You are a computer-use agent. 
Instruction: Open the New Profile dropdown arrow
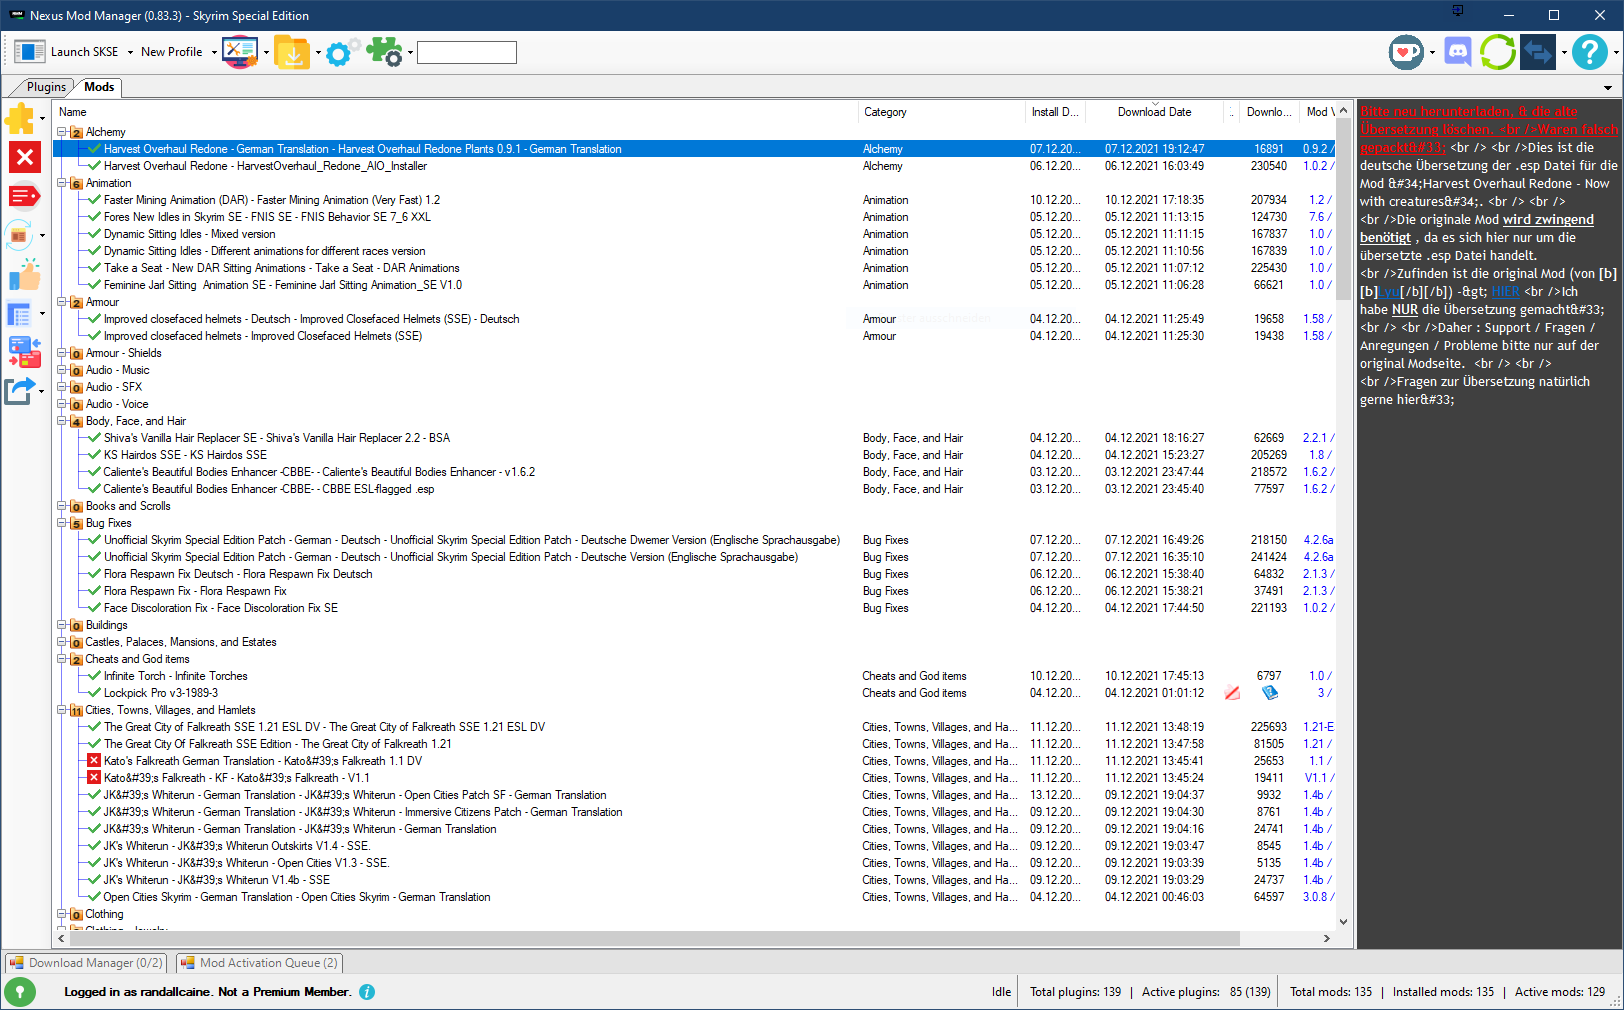pyautogui.click(x=214, y=52)
